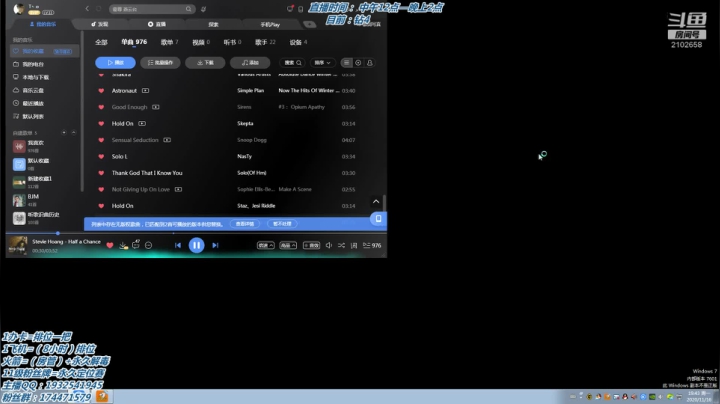Viewport: 720px width, 404px height.
Task: Switch to the 发现 tab
Action: pyautogui.click(x=100, y=24)
